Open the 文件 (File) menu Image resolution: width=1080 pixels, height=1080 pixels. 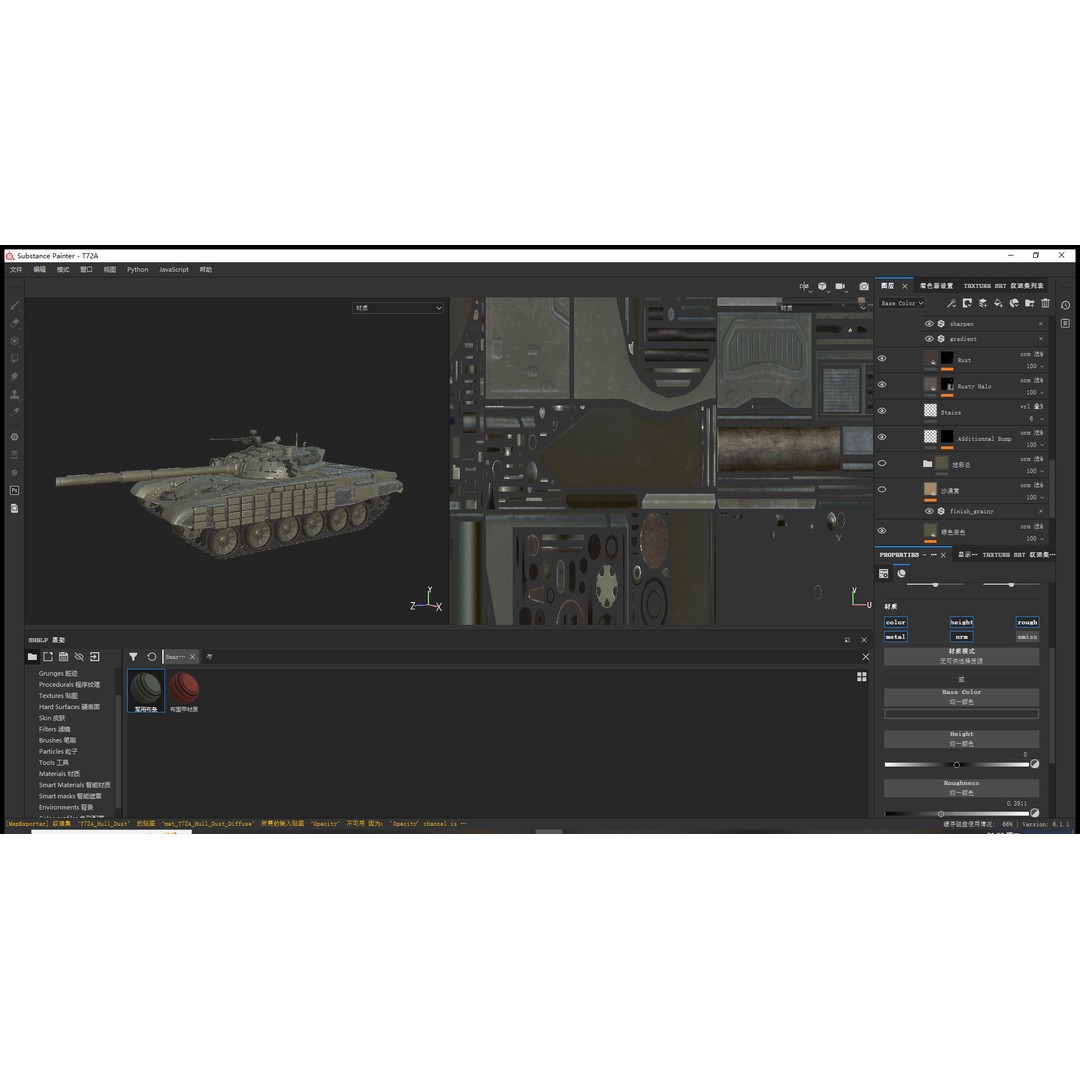point(17,270)
